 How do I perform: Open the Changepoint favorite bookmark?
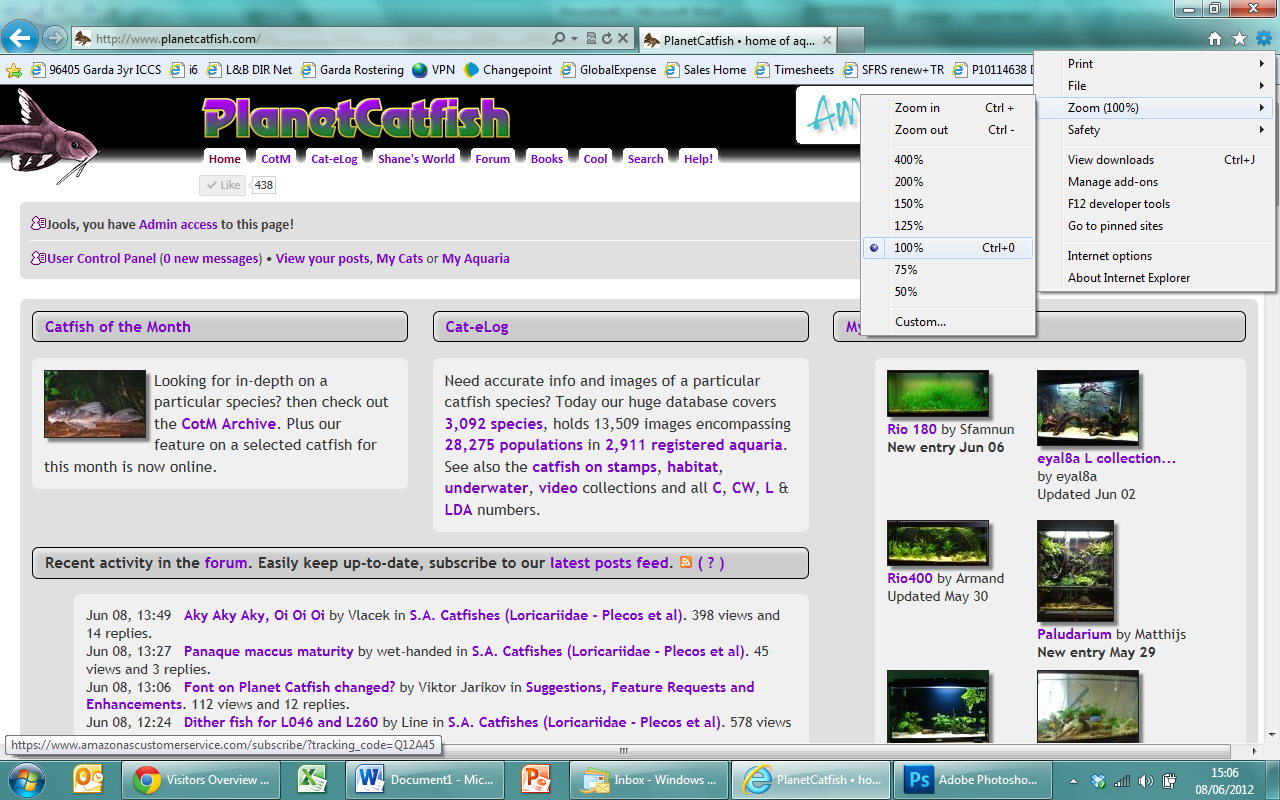[508, 70]
